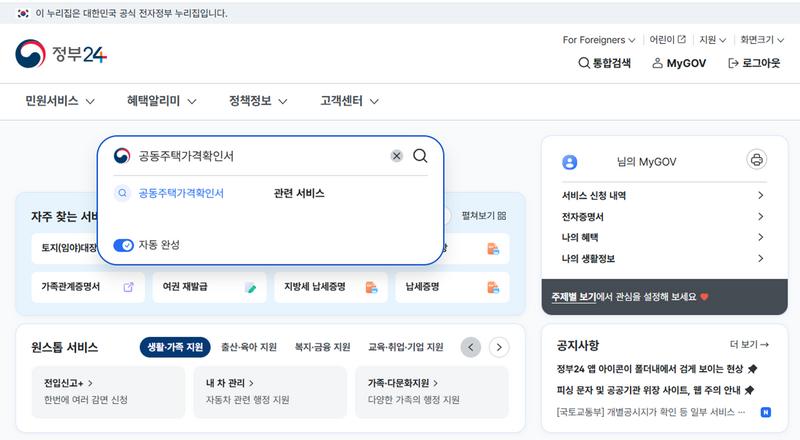The width and height of the screenshot is (800, 440).
Task: Clear the search text with X icon
Action: pyautogui.click(x=397, y=156)
